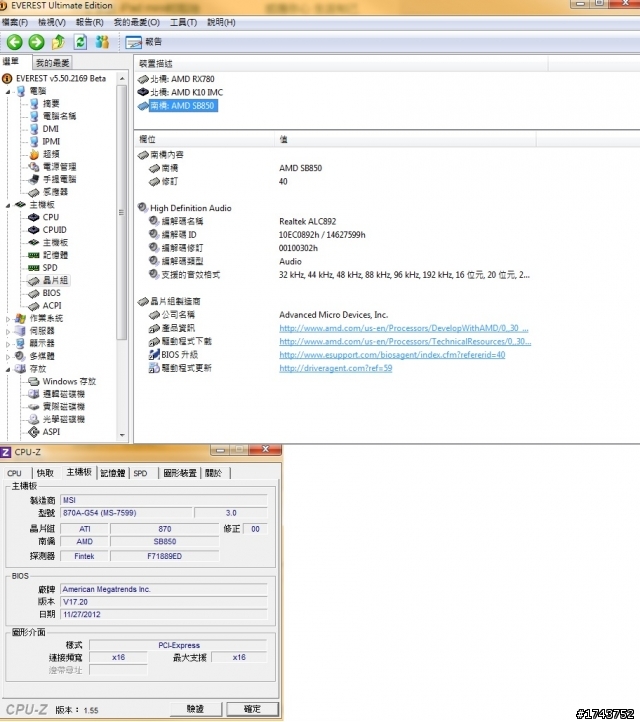Open the 工具(T) menu

[183, 22]
